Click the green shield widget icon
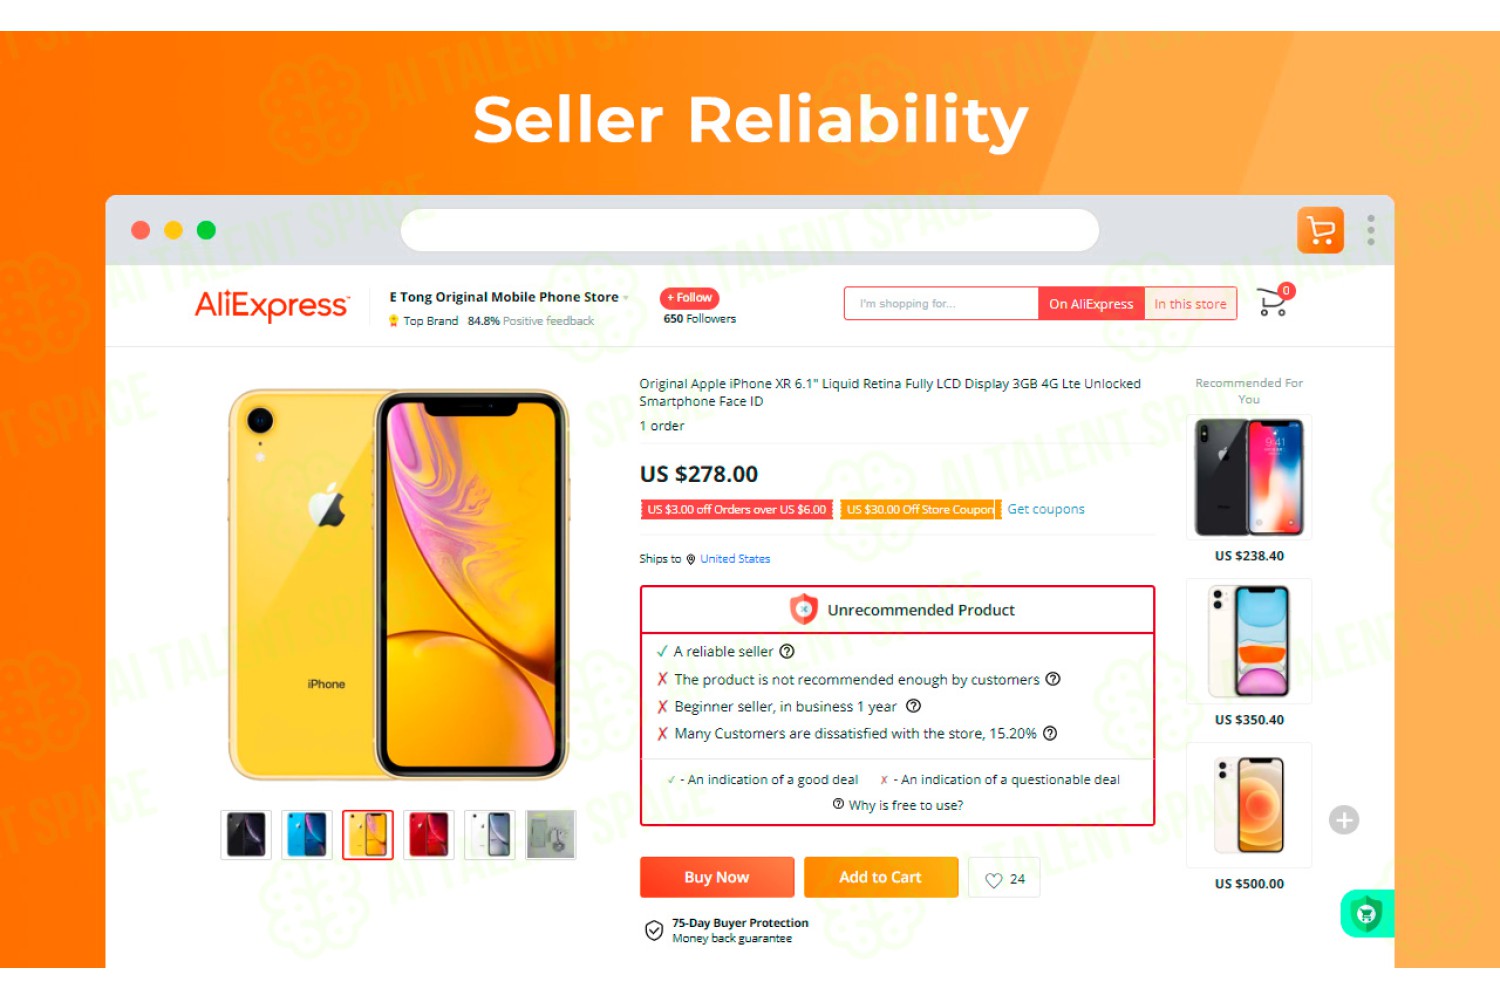 coord(1367,913)
